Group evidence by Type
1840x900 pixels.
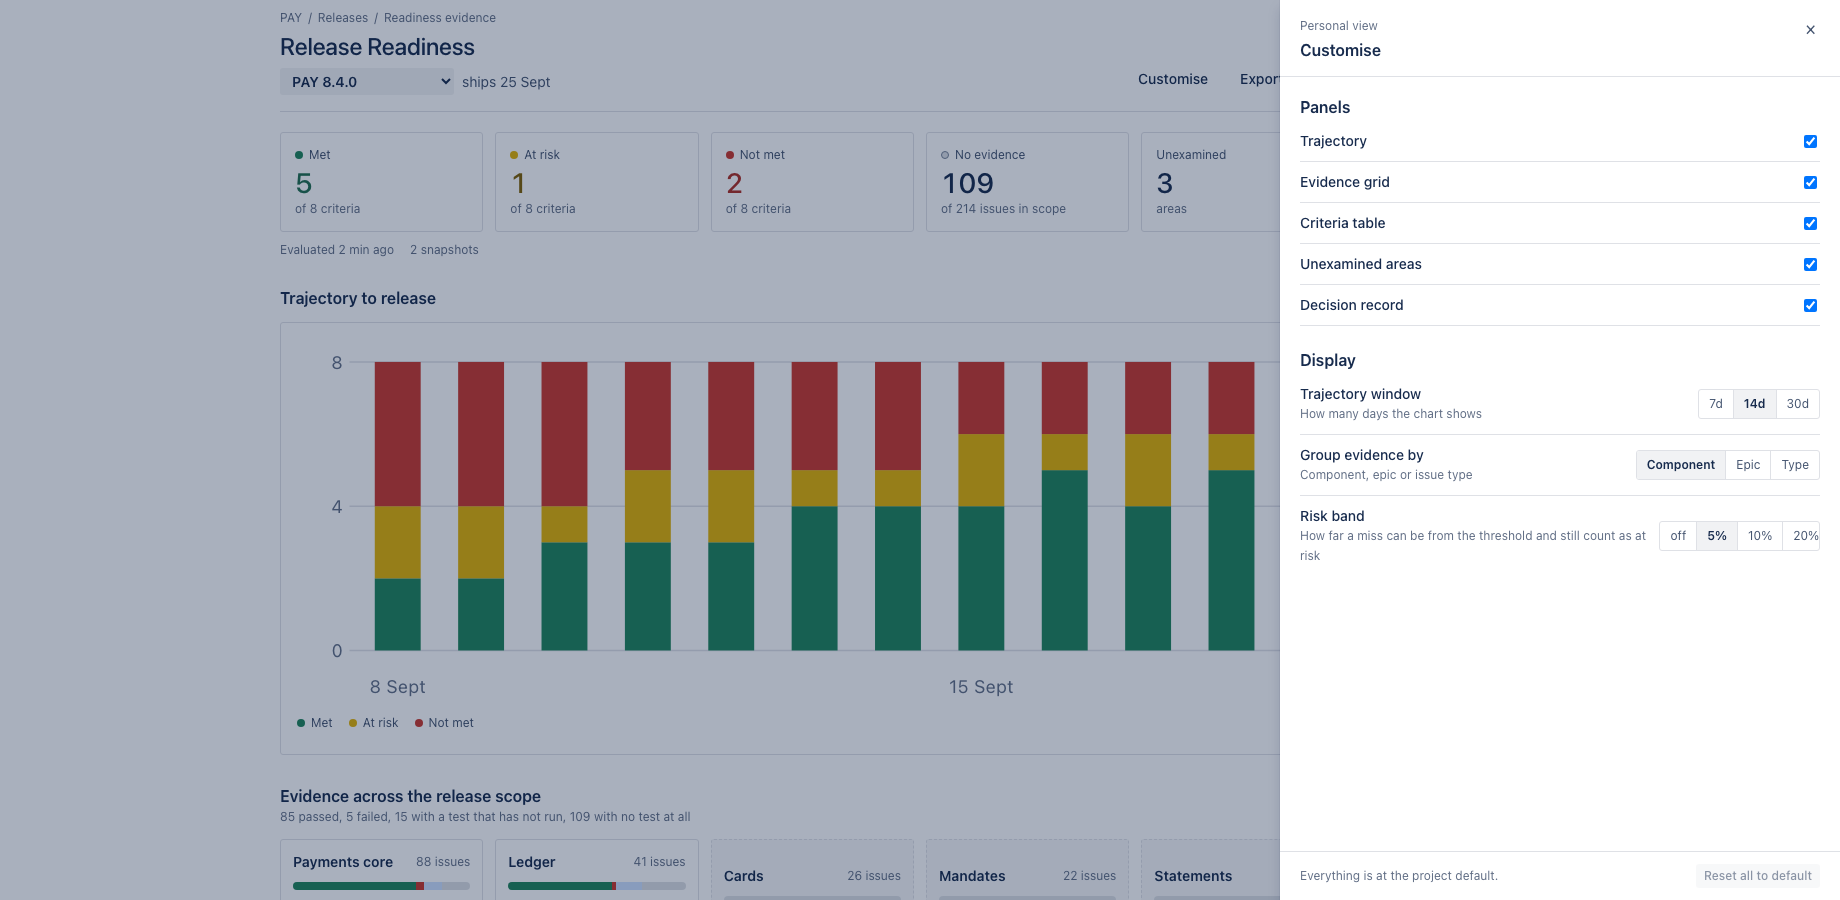point(1795,465)
